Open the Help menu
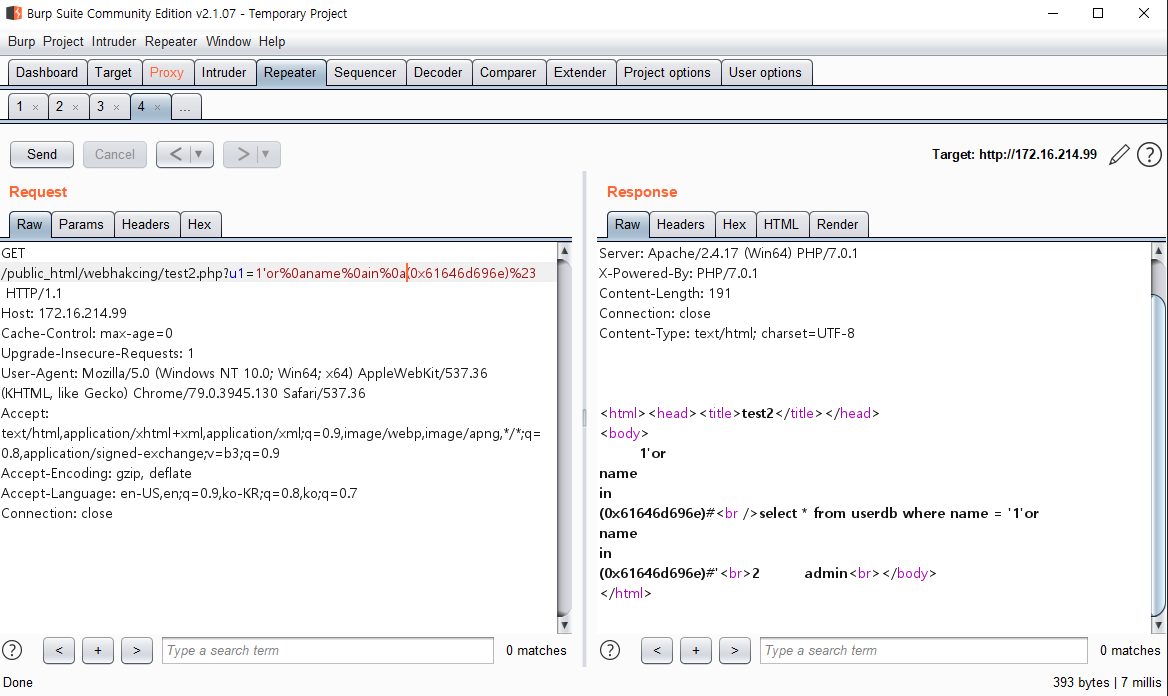The width and height of the screenshot is (1168, 696). click(x=272, y=42)
